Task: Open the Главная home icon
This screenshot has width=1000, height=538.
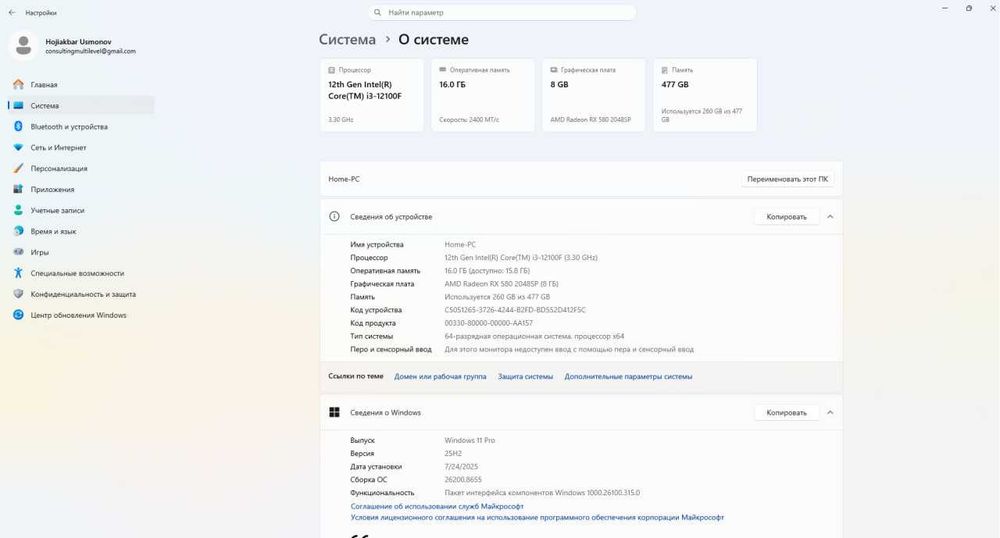Action: pyautogui.click(x=18, y=84)
